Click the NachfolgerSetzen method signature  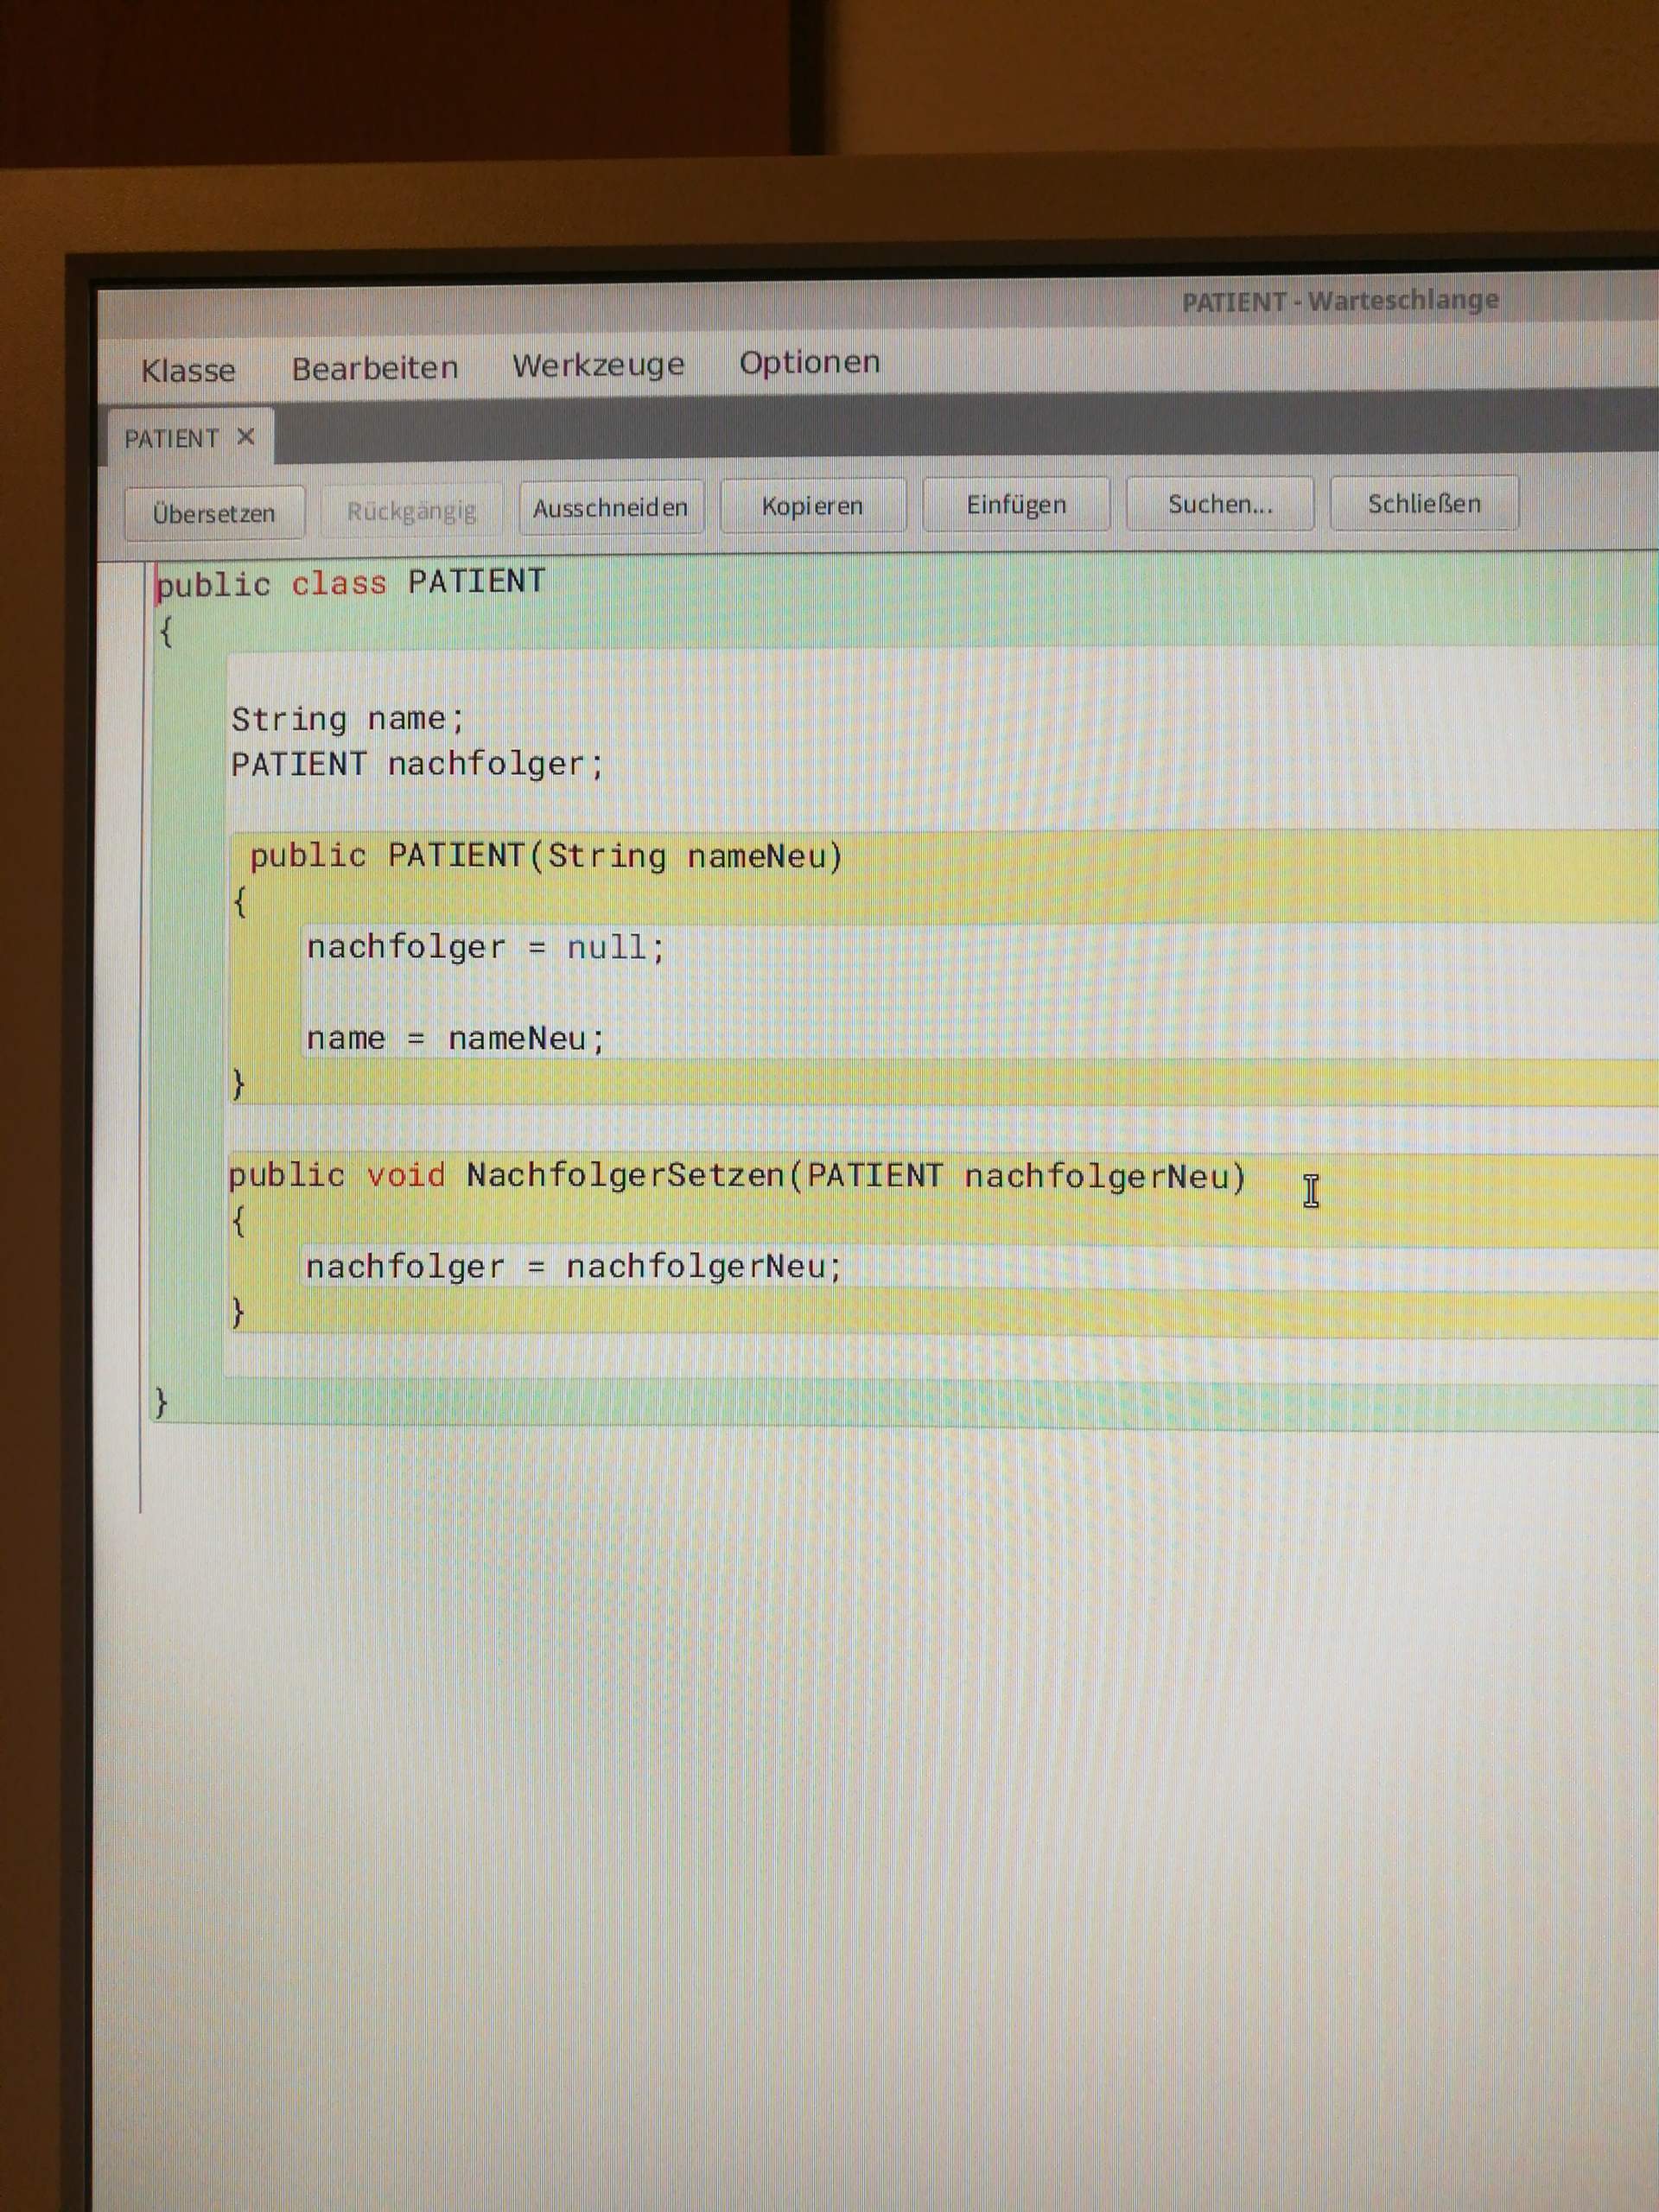tap(737, 1176)
